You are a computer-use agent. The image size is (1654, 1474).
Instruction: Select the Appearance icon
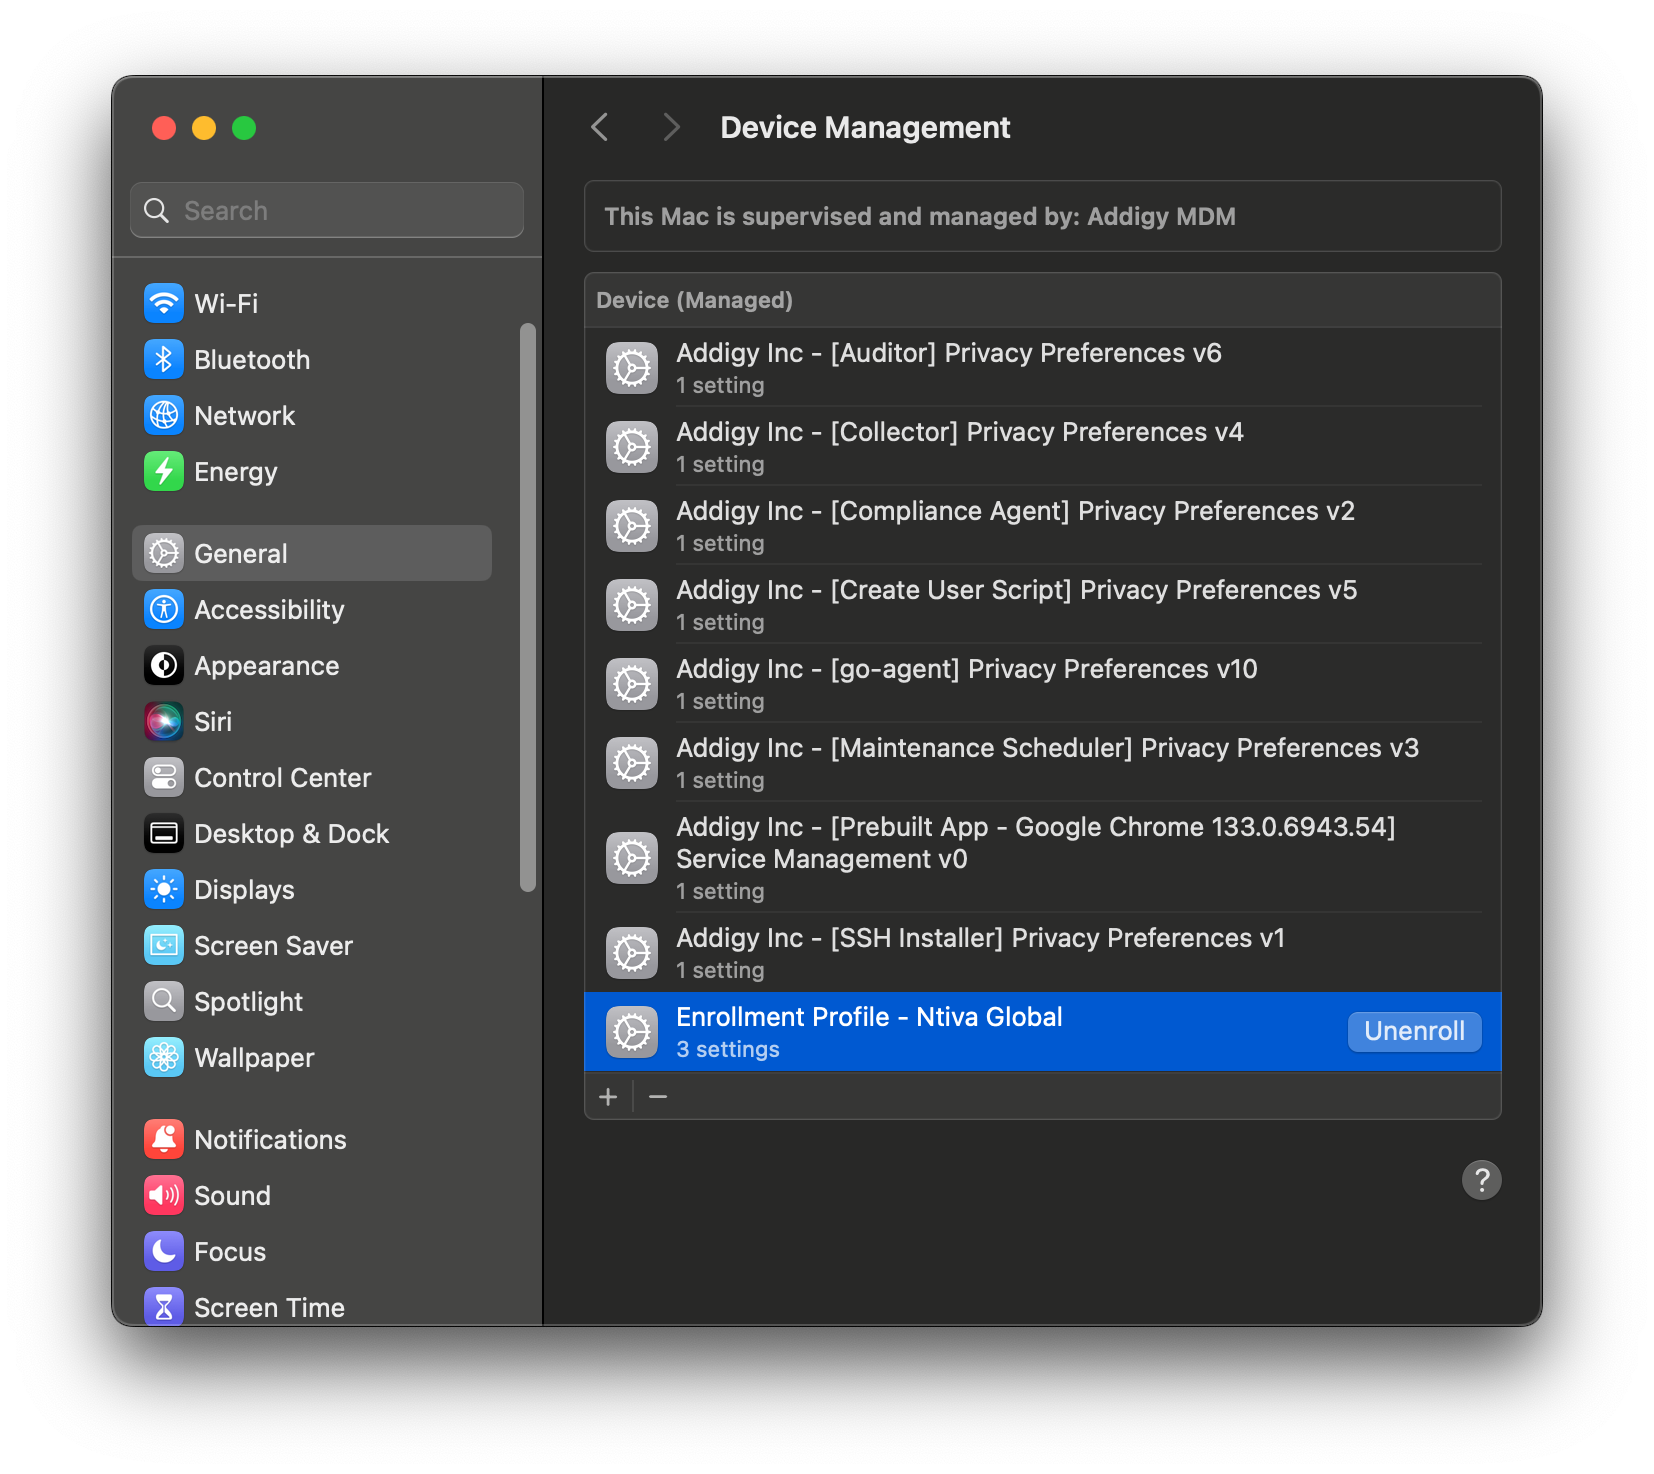164,665
